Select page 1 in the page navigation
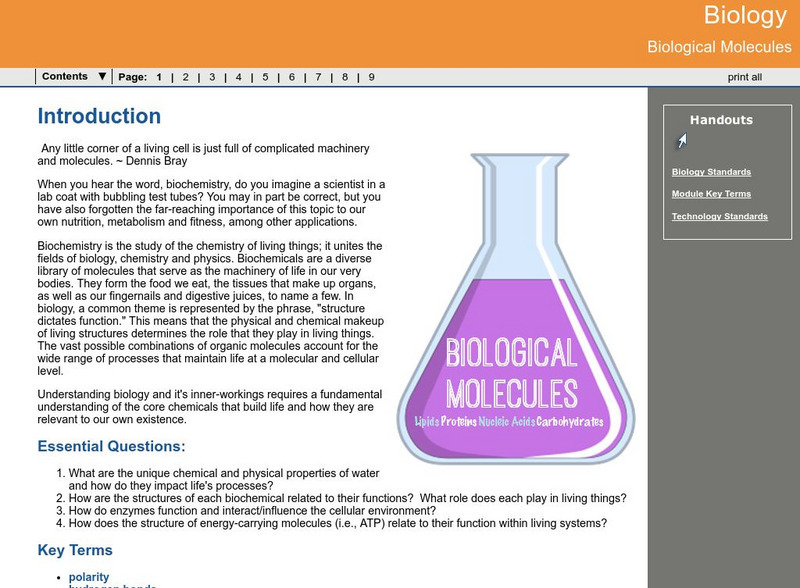Viewport: 800px width, 588px height. 160,75
